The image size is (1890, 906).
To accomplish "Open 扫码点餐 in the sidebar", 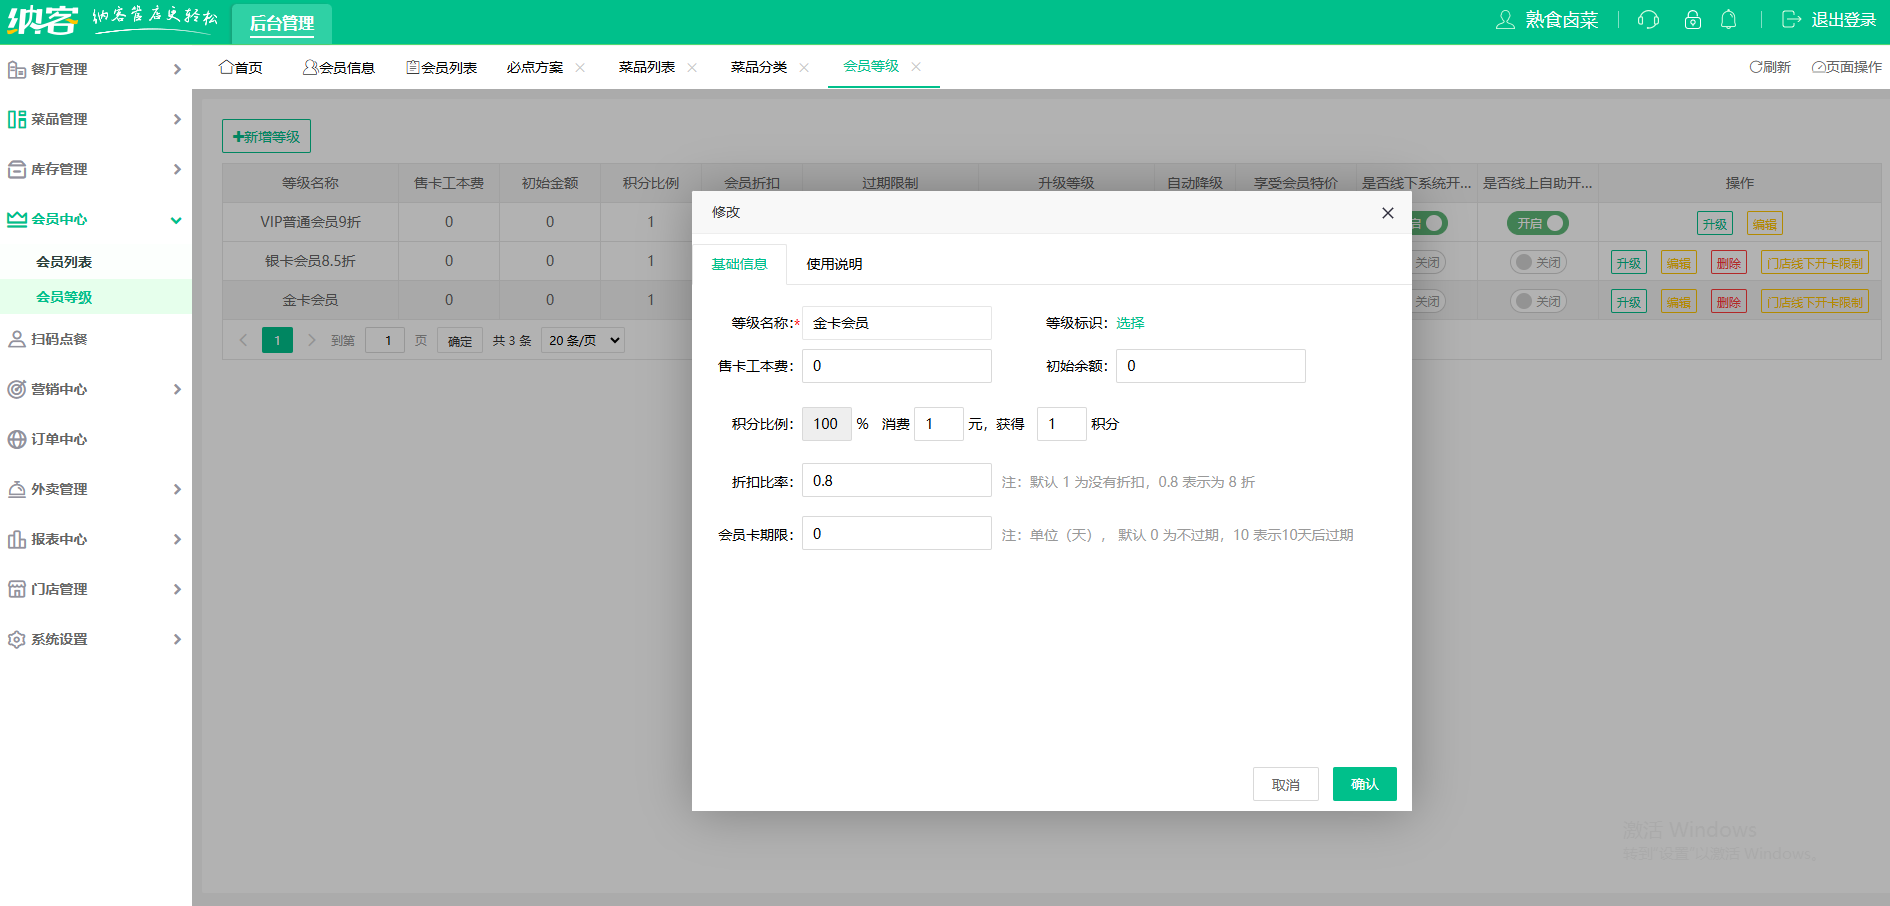I will tap(60, 339).
